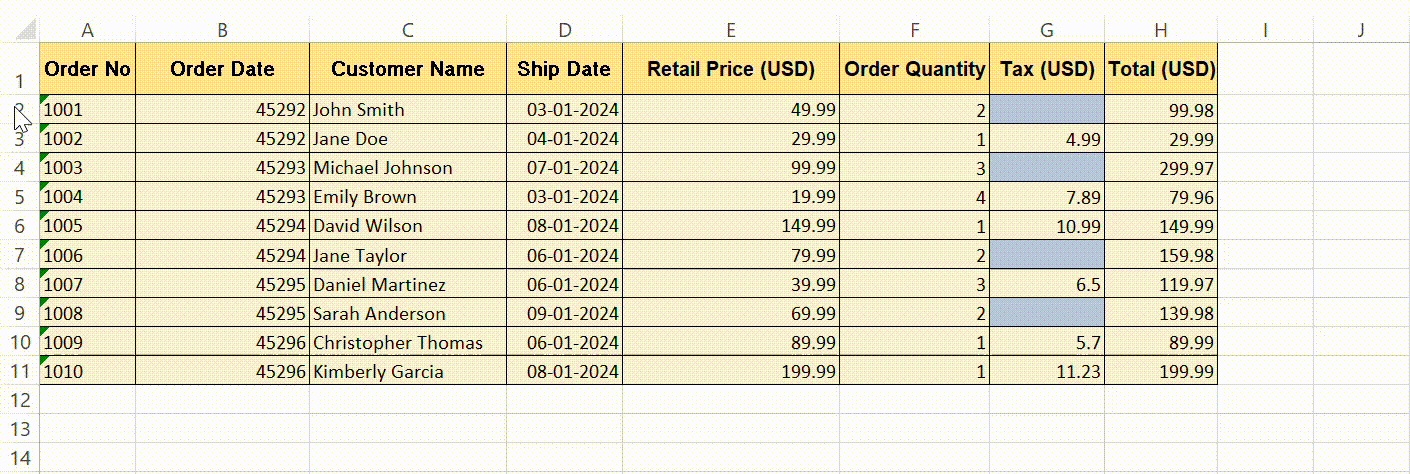
Task: Click the 'Order No' header cell
Action: [x=88, y=69]
